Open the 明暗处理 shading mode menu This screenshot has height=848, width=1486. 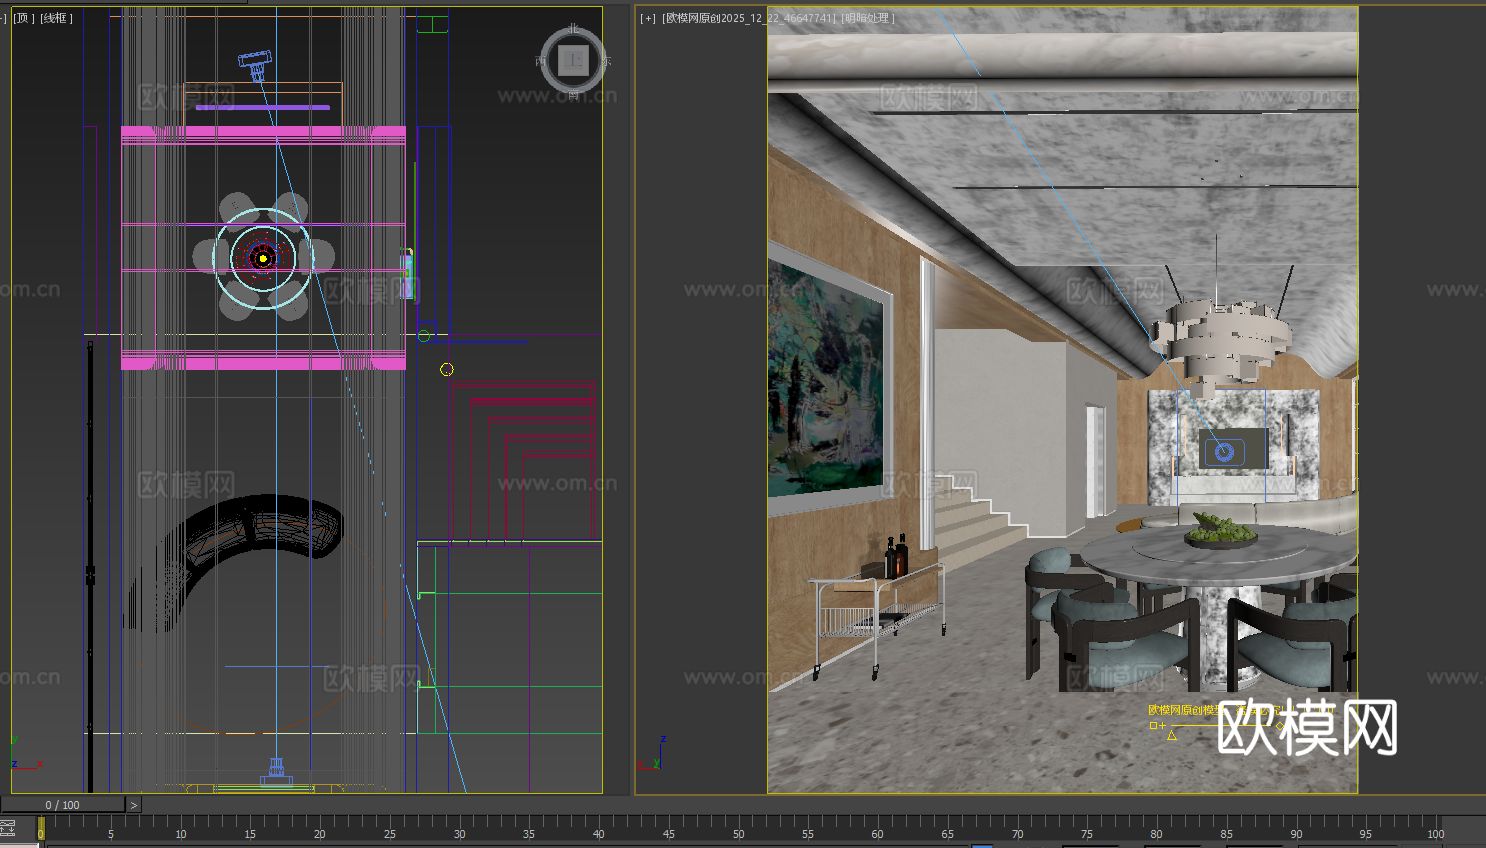[867, 18]
